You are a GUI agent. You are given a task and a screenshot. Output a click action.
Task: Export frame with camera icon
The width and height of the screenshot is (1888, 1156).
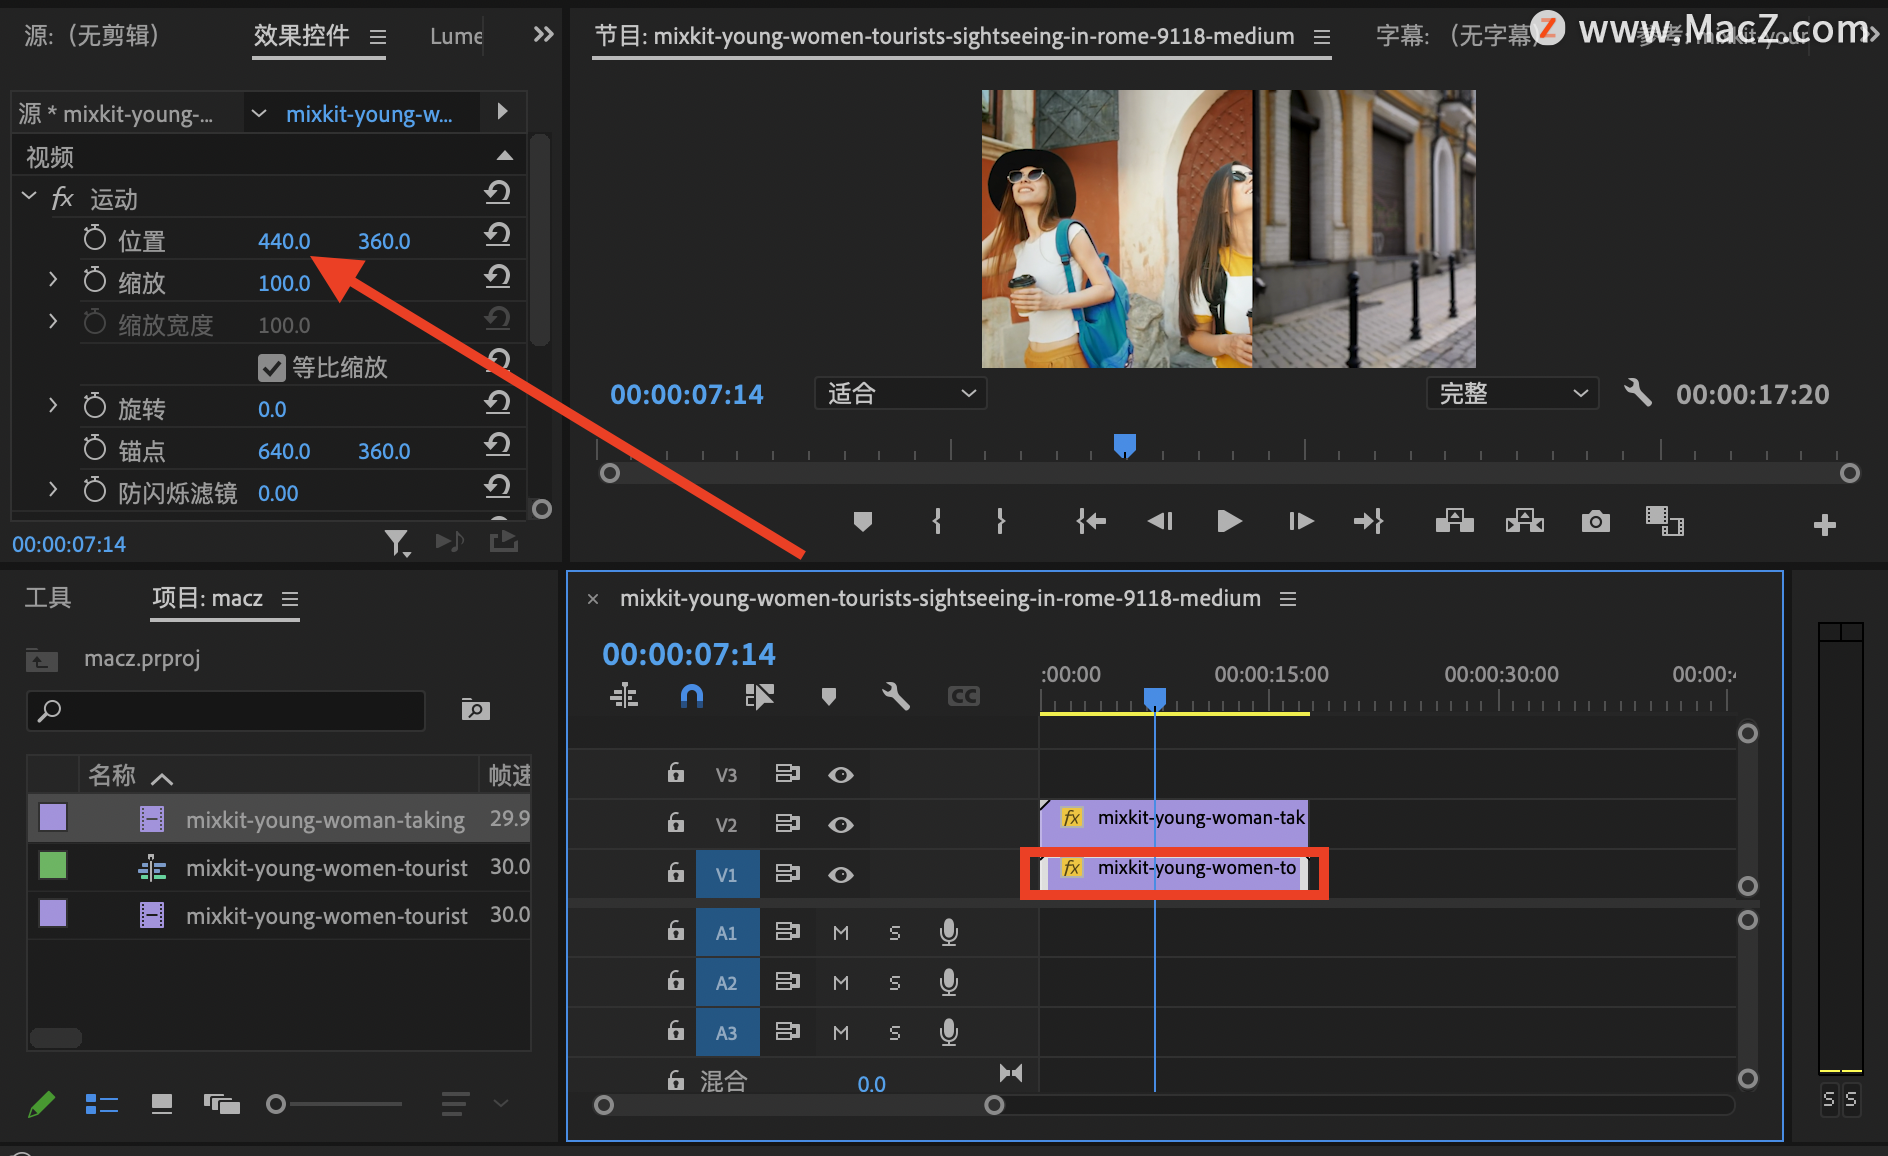click(1596, 521)
